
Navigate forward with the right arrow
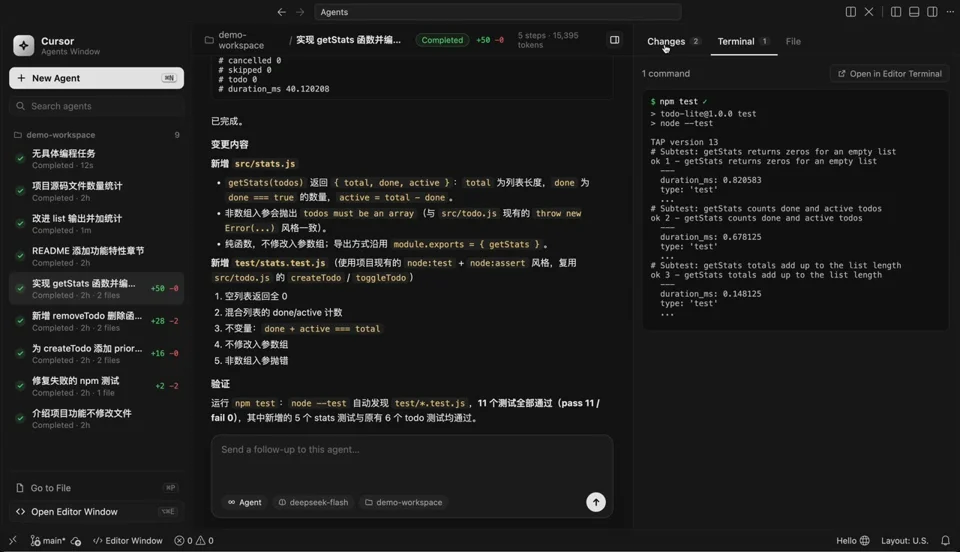point(300,12)
